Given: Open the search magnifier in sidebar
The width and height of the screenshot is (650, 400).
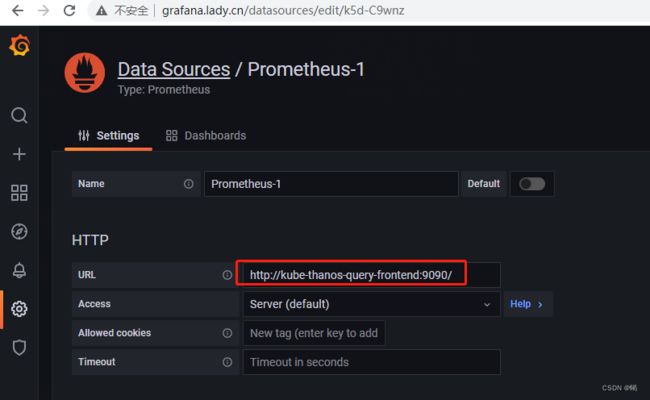Looking at the screenshot, I should click(19, 115).
